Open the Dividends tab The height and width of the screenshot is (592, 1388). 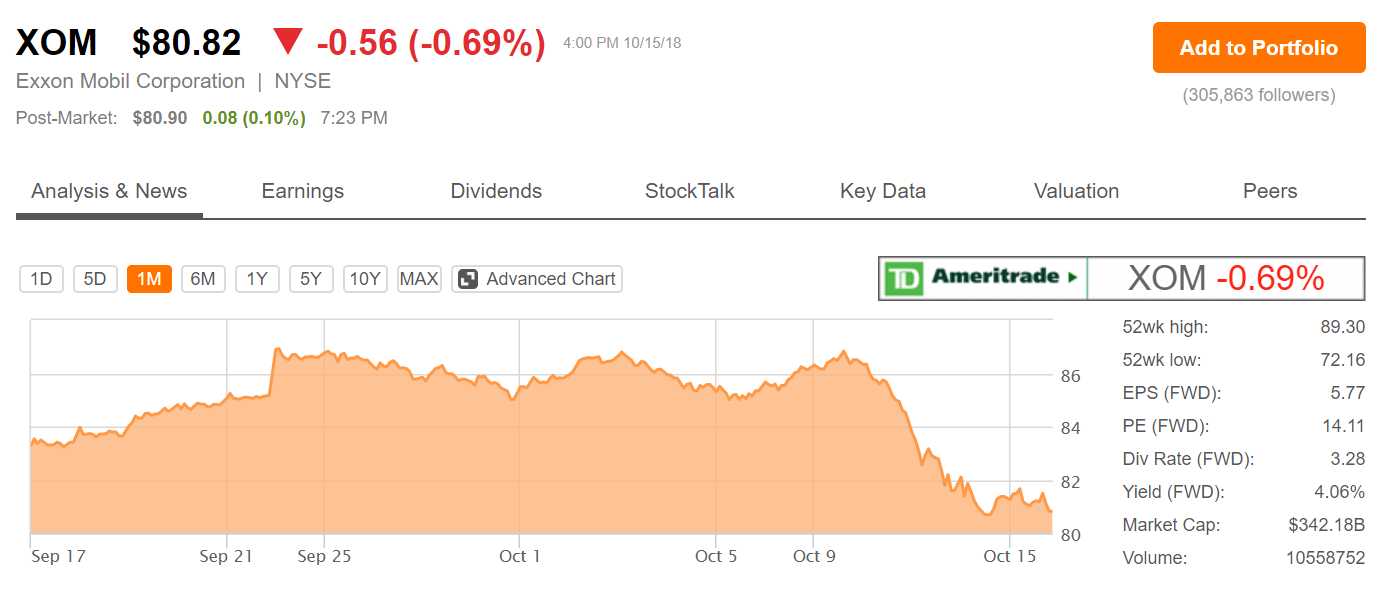(496, 191)
